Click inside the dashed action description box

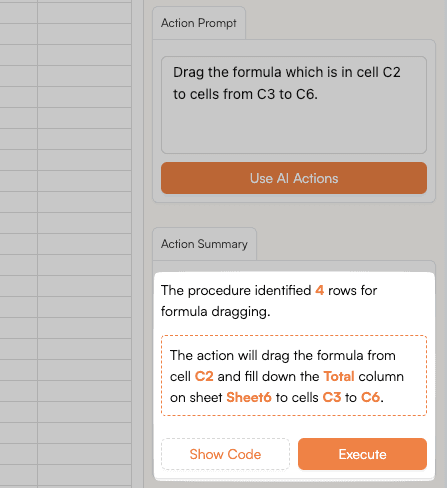click(x=294, y=376)
